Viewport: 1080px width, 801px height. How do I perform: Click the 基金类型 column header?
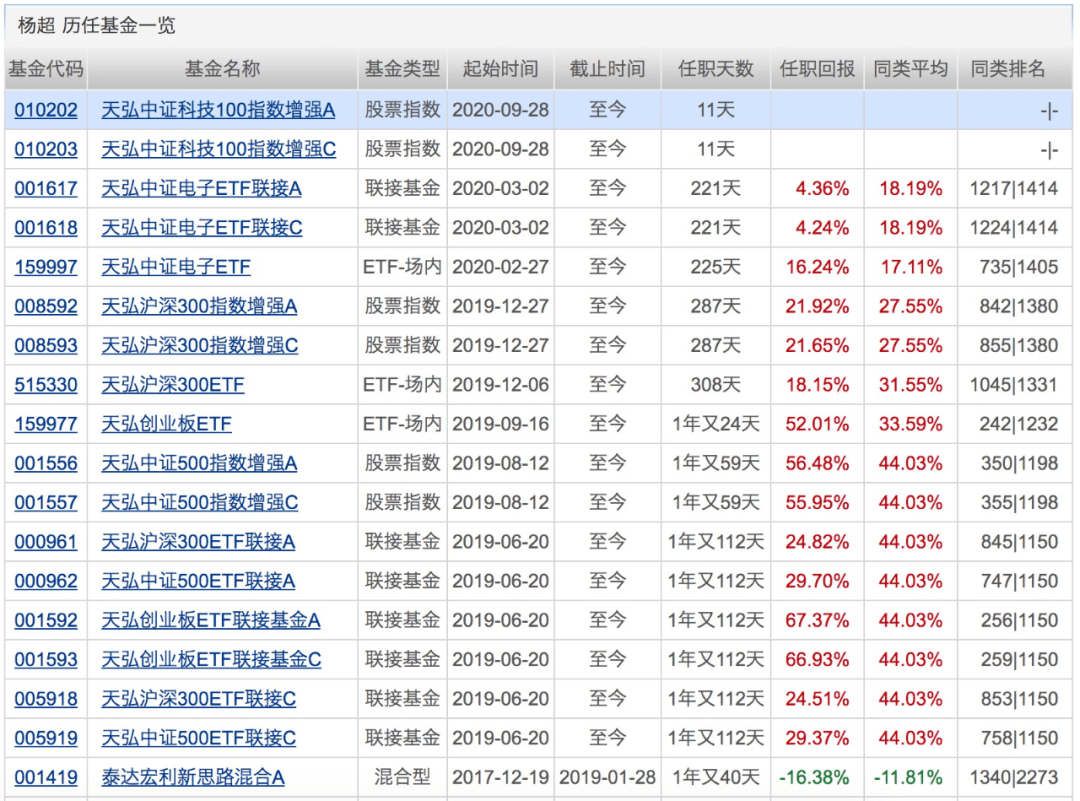pyautogui.click(x=402, y=69)
